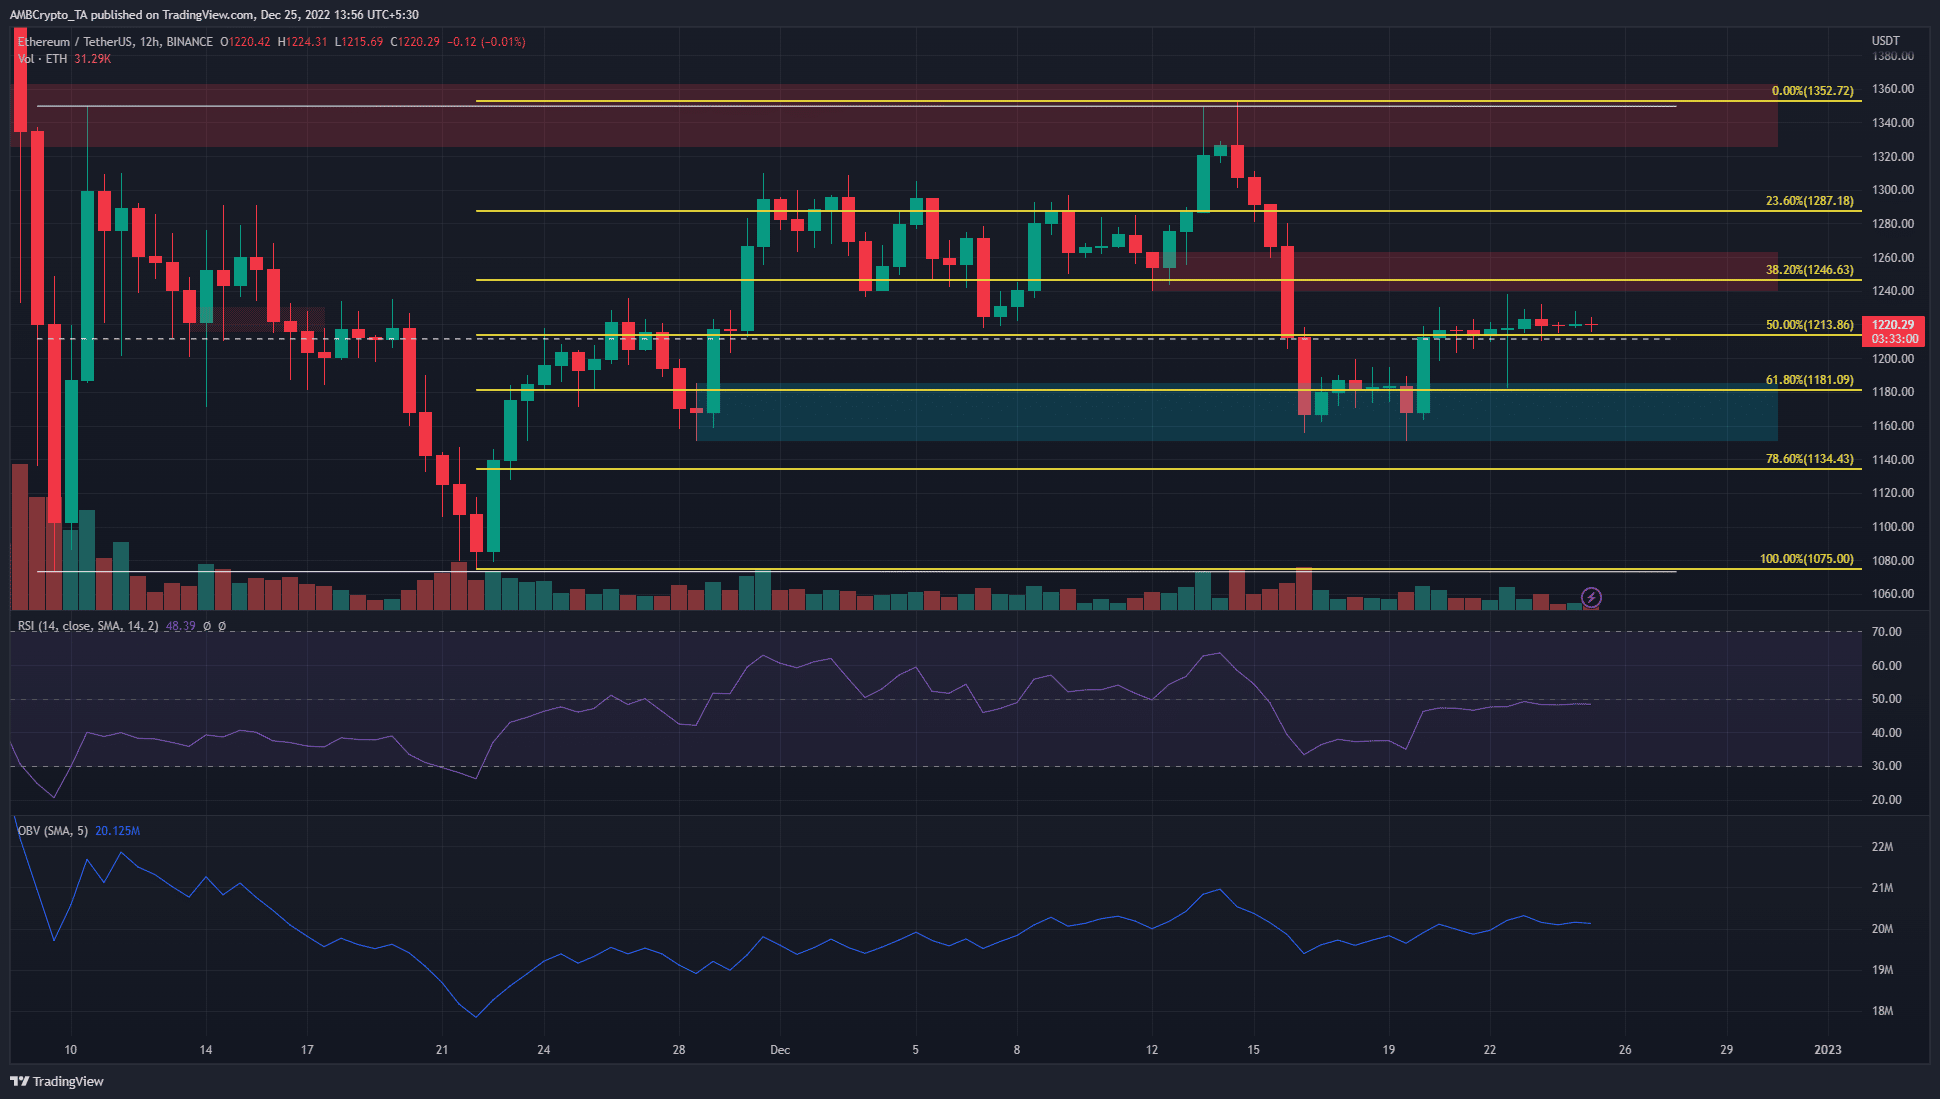Viewport: 1940px width, 1099px height.
Task: Click the current price label 1220.29
Action: (x=1893, y=325)
